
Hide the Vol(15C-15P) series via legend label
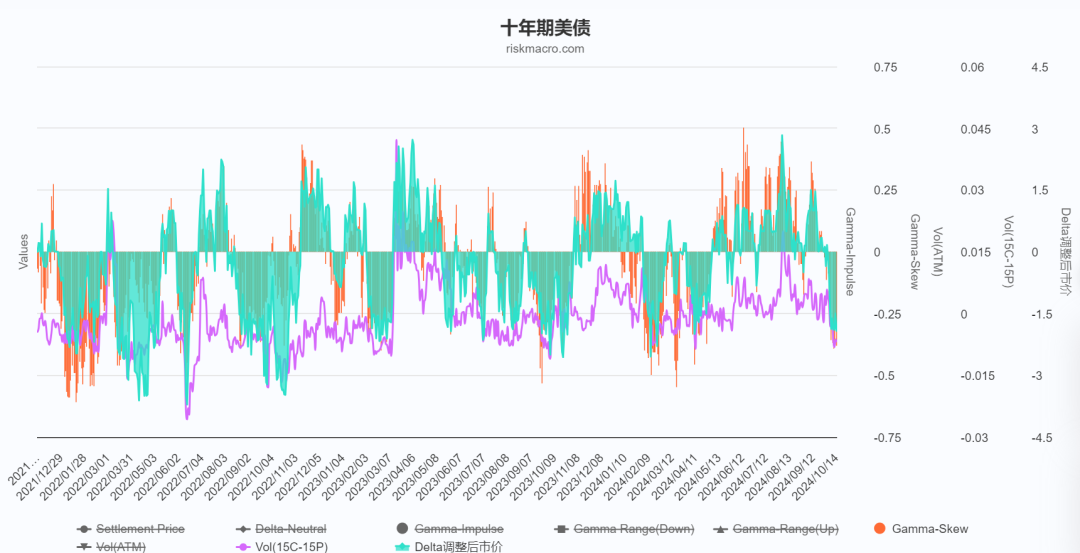pos(294,547)
